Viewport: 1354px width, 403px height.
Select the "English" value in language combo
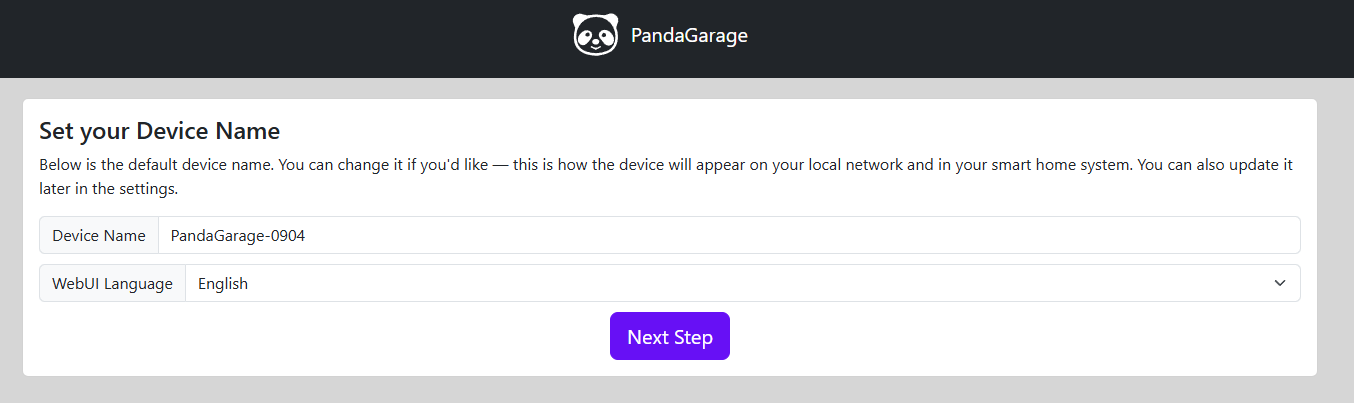coord(223,283)
